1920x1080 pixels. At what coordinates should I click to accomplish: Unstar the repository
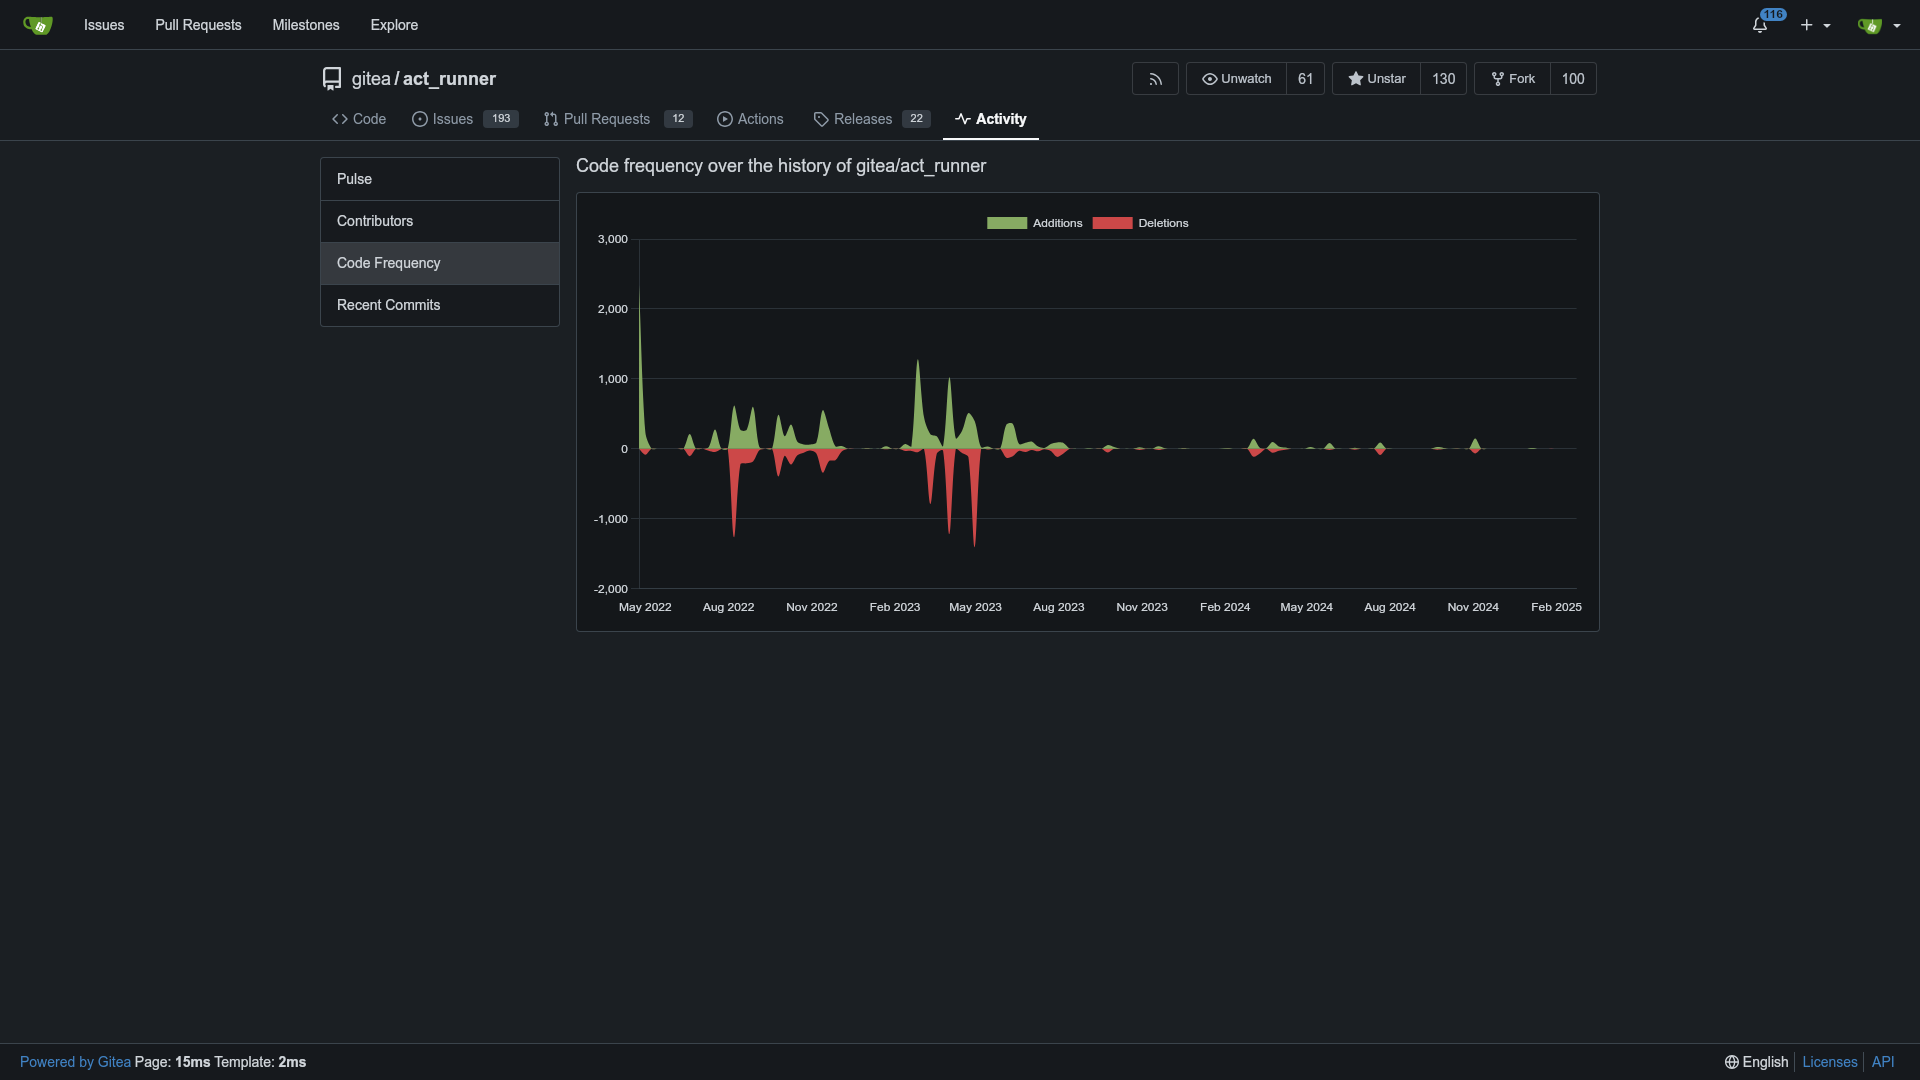[1376, 79]
